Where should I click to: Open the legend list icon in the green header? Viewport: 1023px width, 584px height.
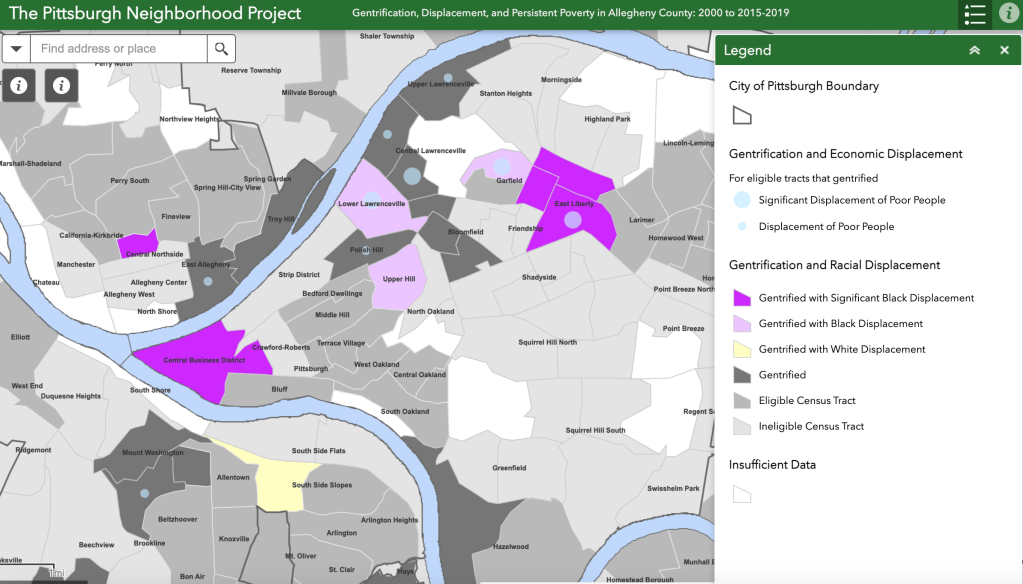point(974,14)
